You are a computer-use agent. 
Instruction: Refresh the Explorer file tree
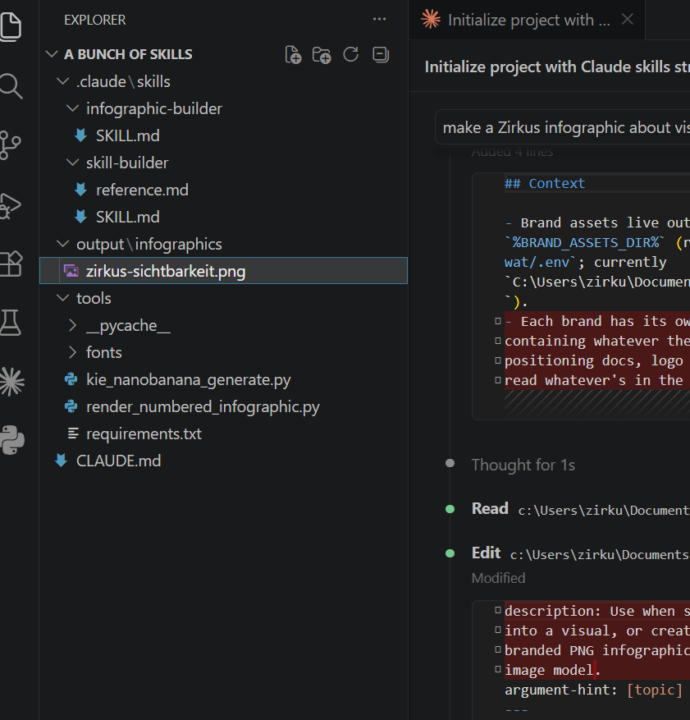(x=351, y=54)
